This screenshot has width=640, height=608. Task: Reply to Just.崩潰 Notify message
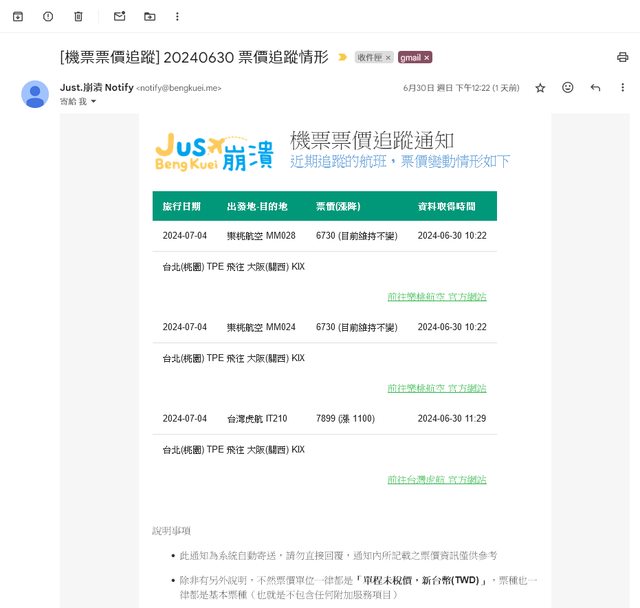pyautogui.click(x=595, y=88)
